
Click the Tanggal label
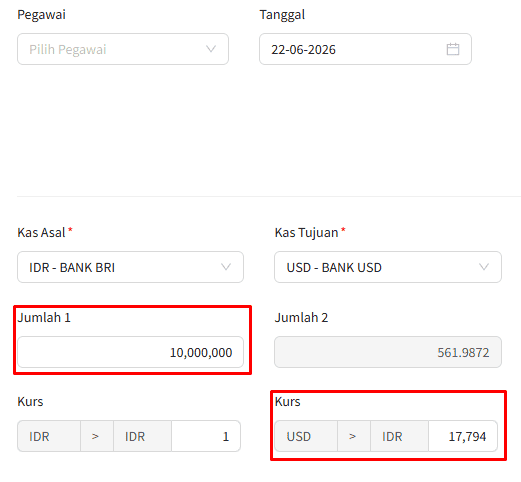click(x=282, y=15)
